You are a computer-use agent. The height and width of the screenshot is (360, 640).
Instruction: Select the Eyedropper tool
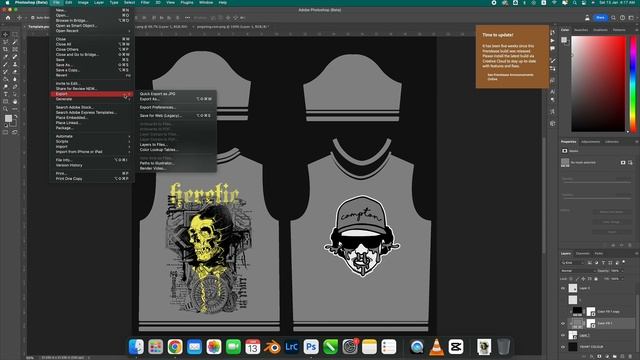[x=5, y=57]
